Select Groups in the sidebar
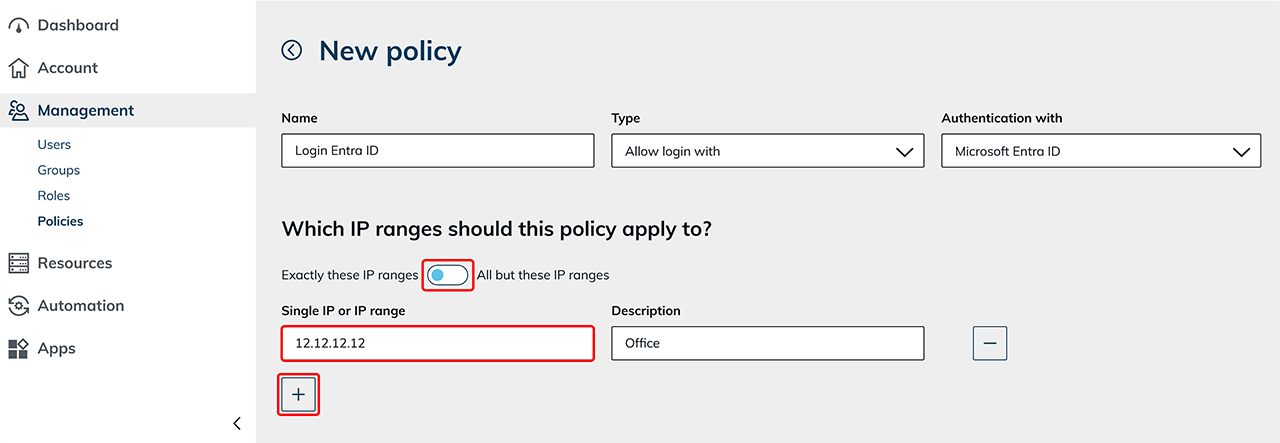This screenshot has width=1280, height=443. click(x=59, y=170)
